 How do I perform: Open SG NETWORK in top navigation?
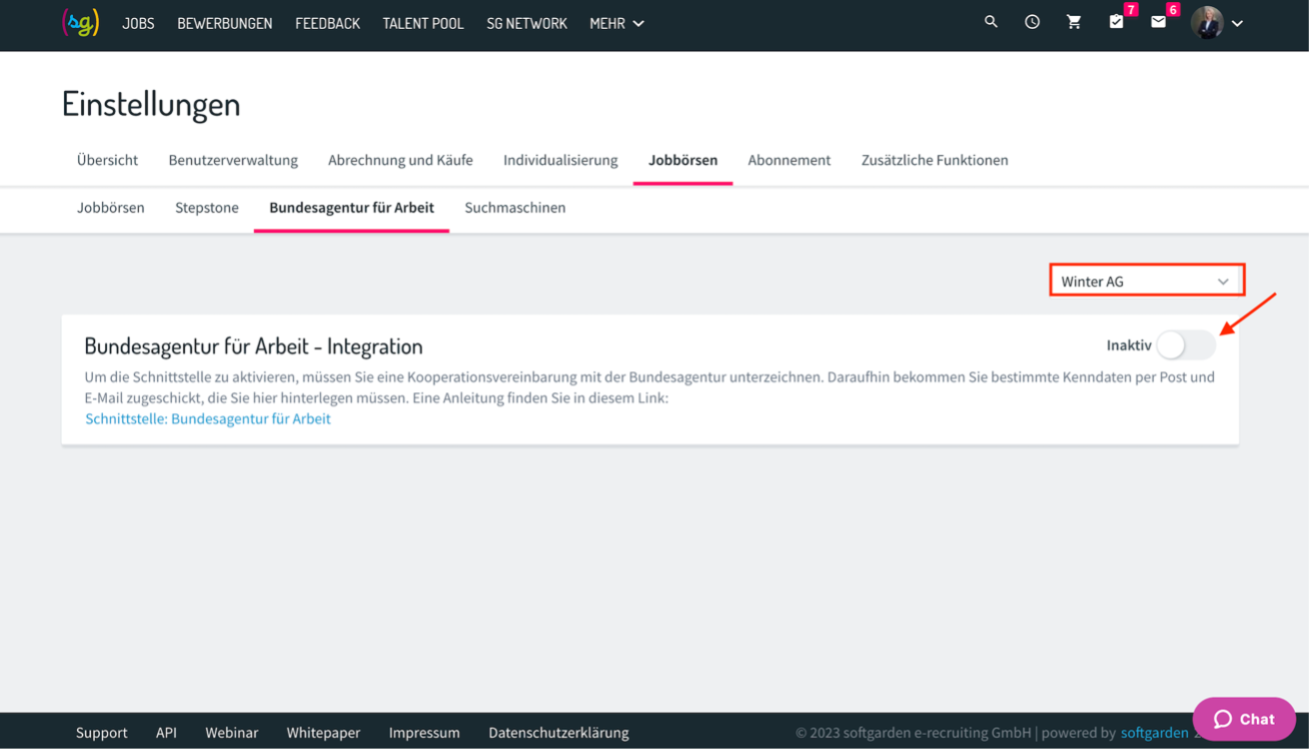(x=529, y=23)
